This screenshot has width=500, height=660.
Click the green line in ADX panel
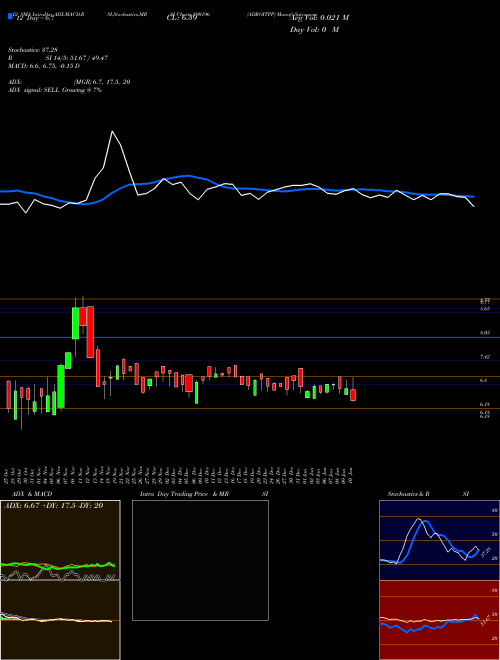(58, 566)
